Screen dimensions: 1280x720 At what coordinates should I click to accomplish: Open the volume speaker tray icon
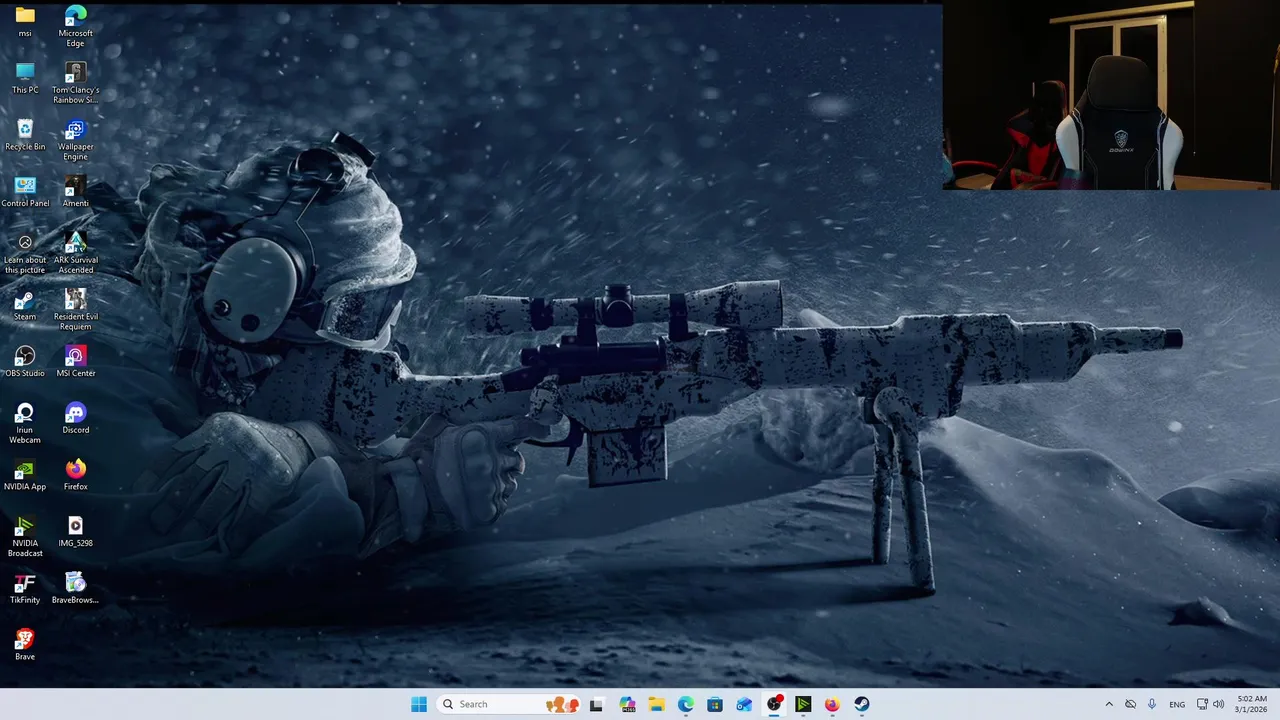click(1218, 704)
